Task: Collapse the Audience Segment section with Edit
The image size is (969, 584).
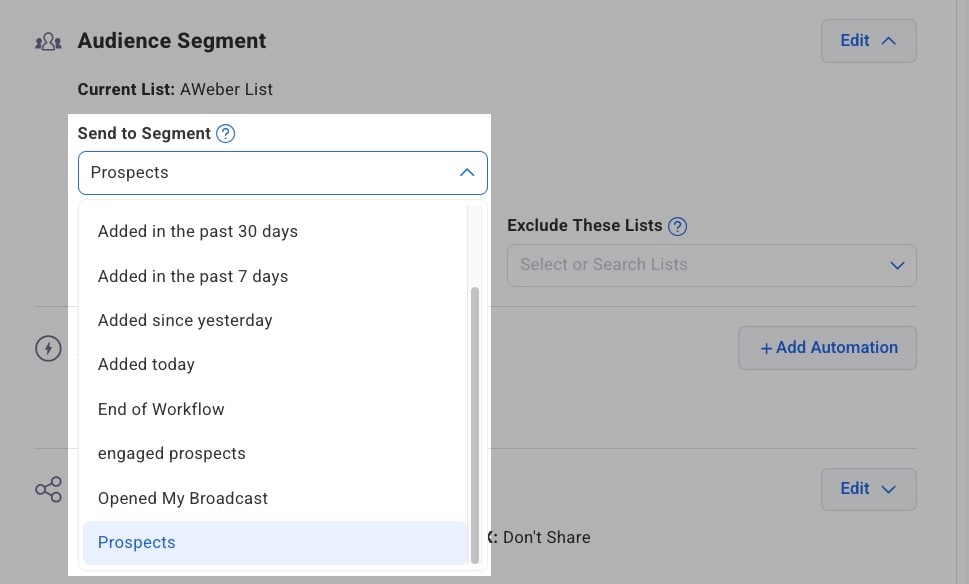Action: coord(868,41)
